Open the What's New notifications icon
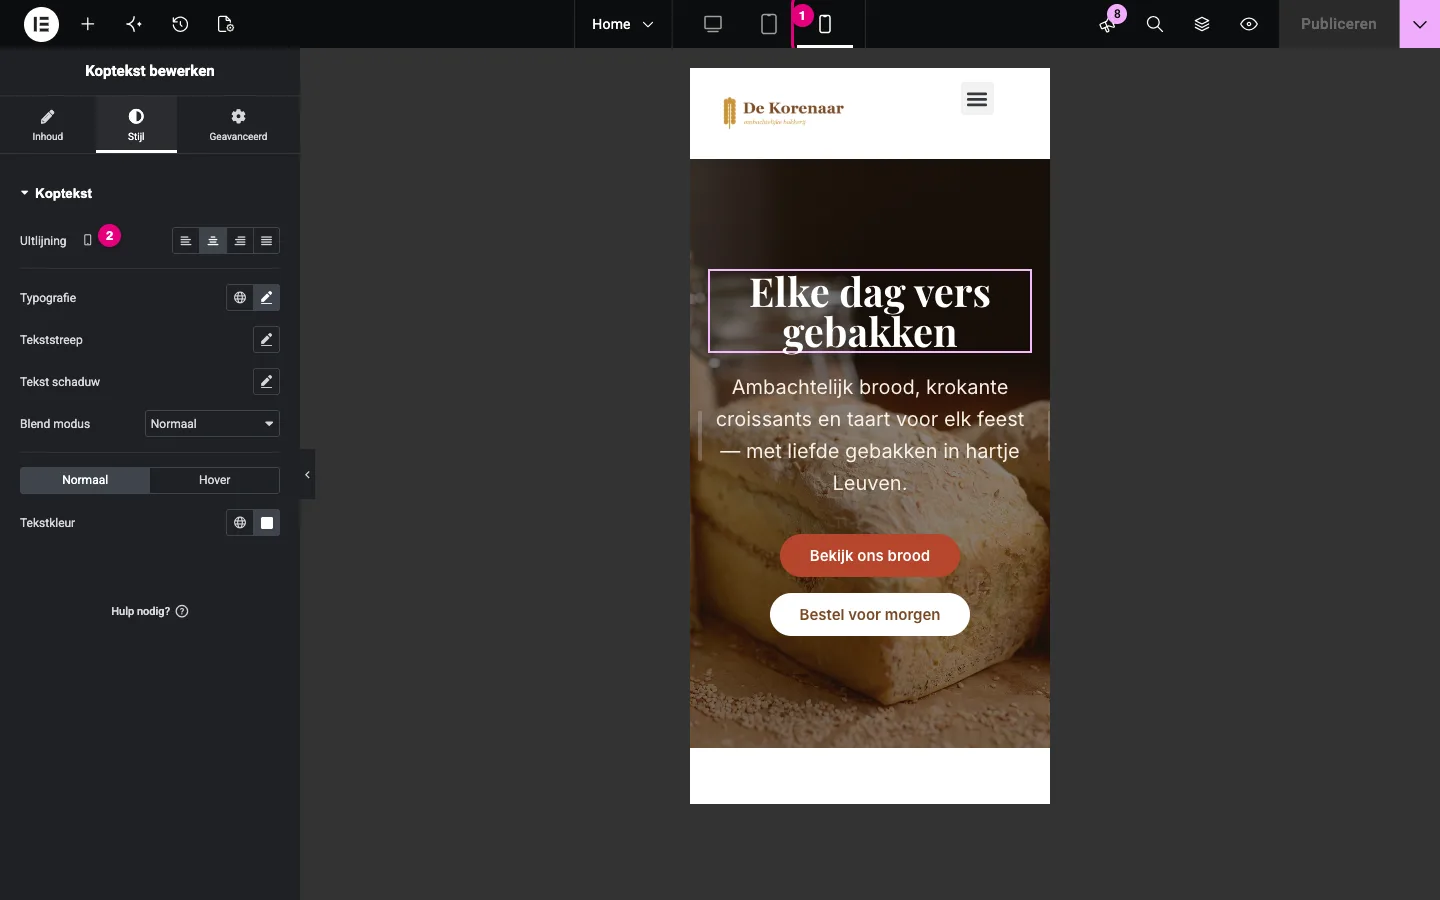 pos(1107,24)
